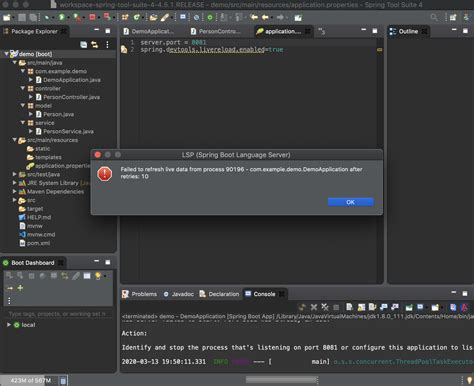Image resolution: width=474 pixels, height=386 pixels.
Task: Click OK in the LSP error dialog
Action: point(351,202)
